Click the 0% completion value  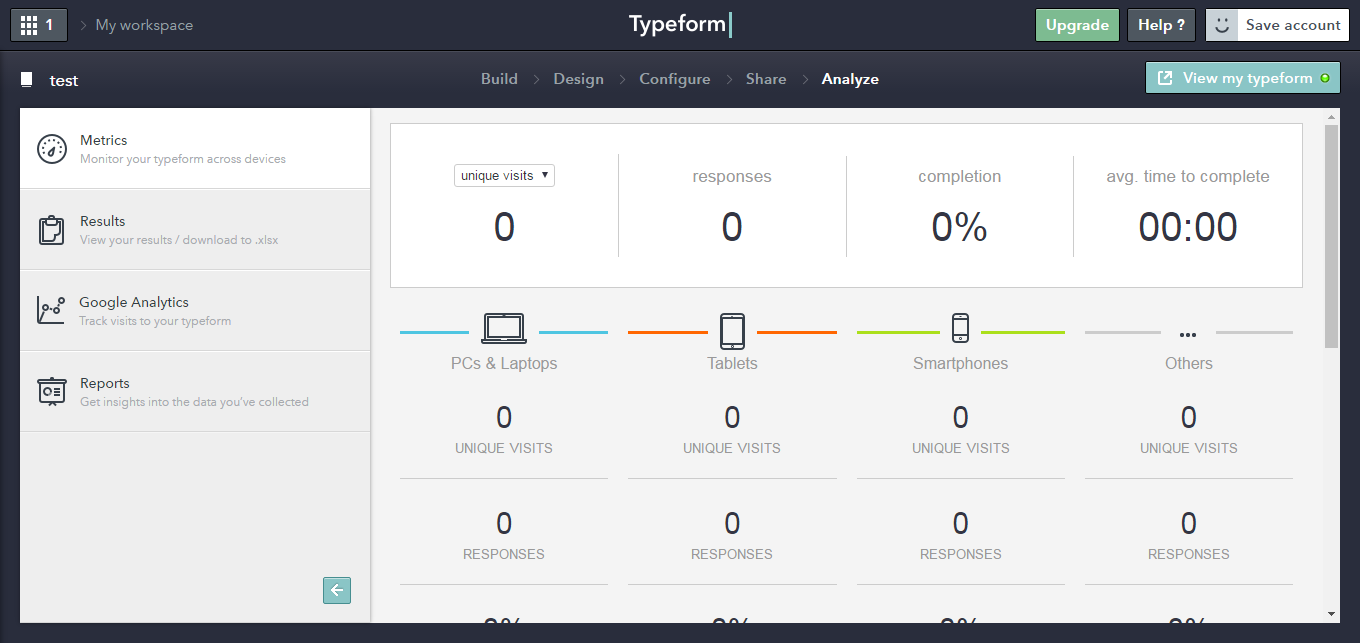960,227
